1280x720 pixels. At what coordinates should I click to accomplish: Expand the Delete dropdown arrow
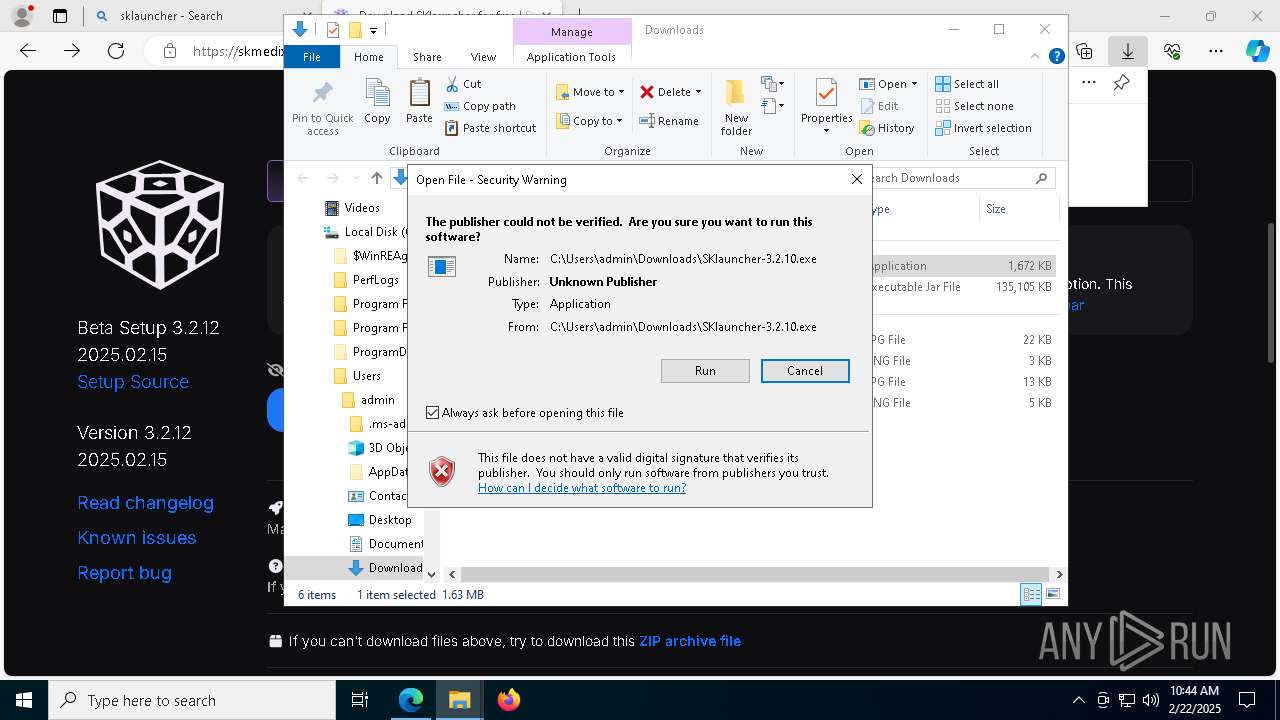(698, 92)
